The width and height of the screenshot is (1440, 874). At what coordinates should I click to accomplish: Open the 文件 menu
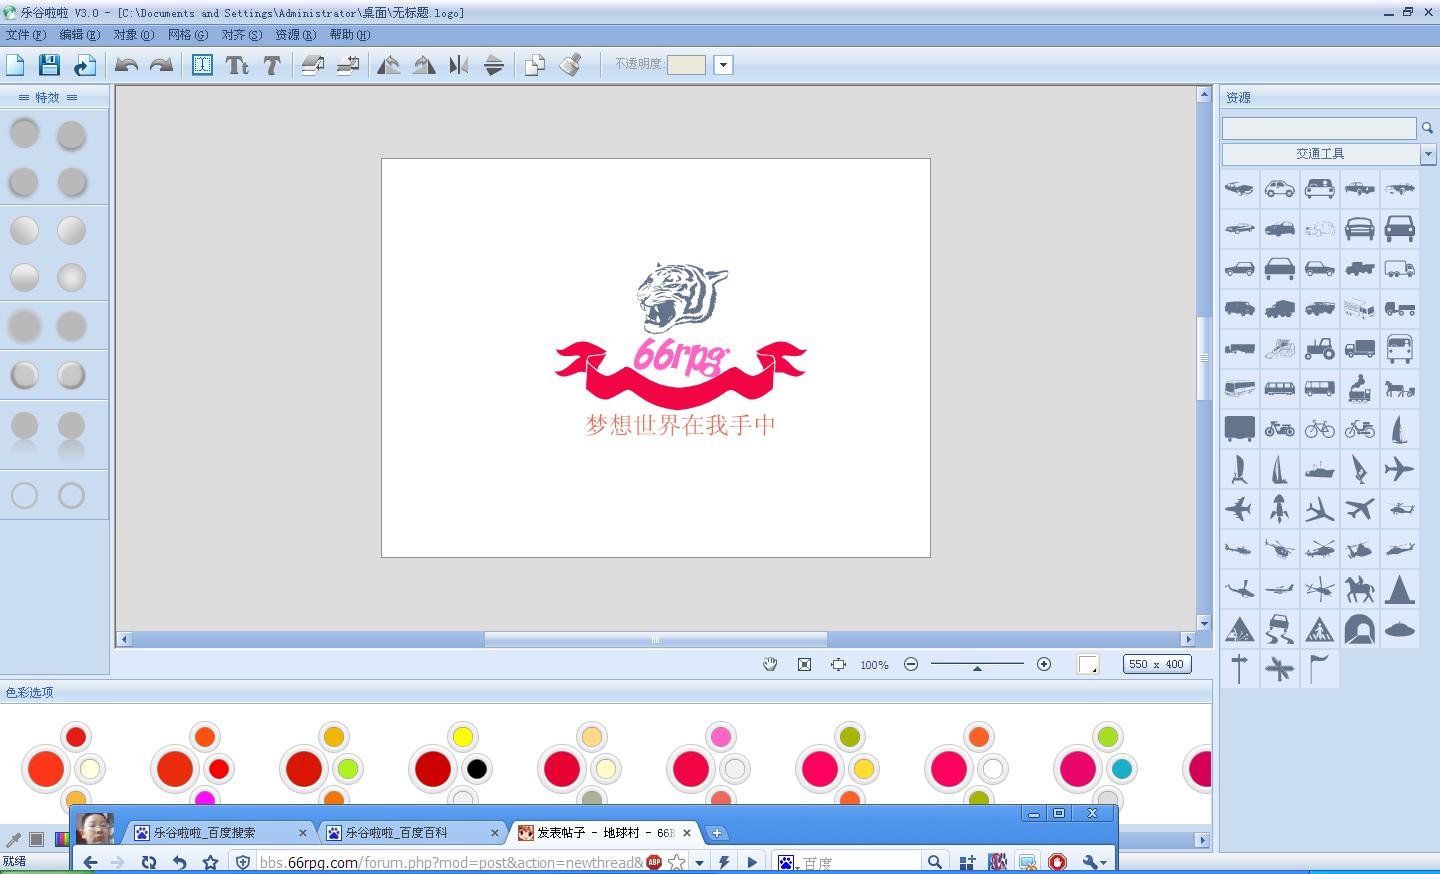25,35
